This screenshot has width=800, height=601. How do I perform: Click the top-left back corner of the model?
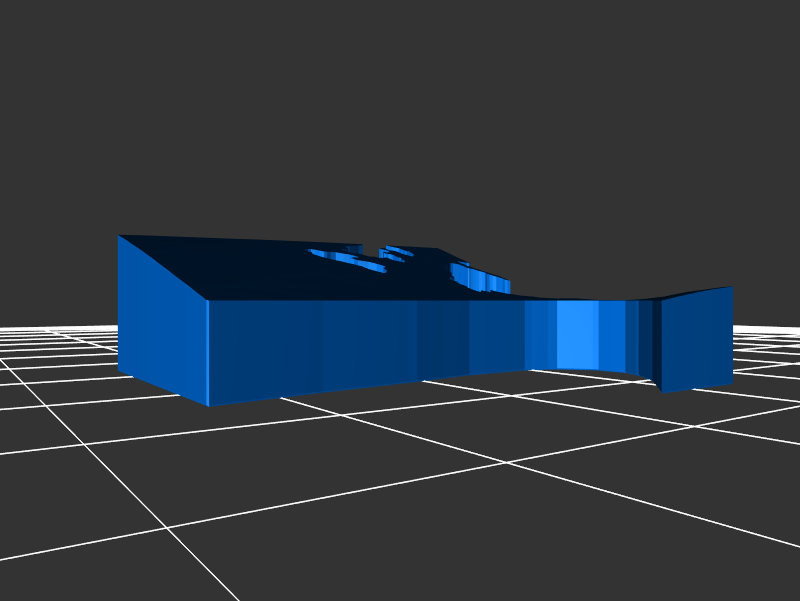pyautogui.click(x=119, y=237)
